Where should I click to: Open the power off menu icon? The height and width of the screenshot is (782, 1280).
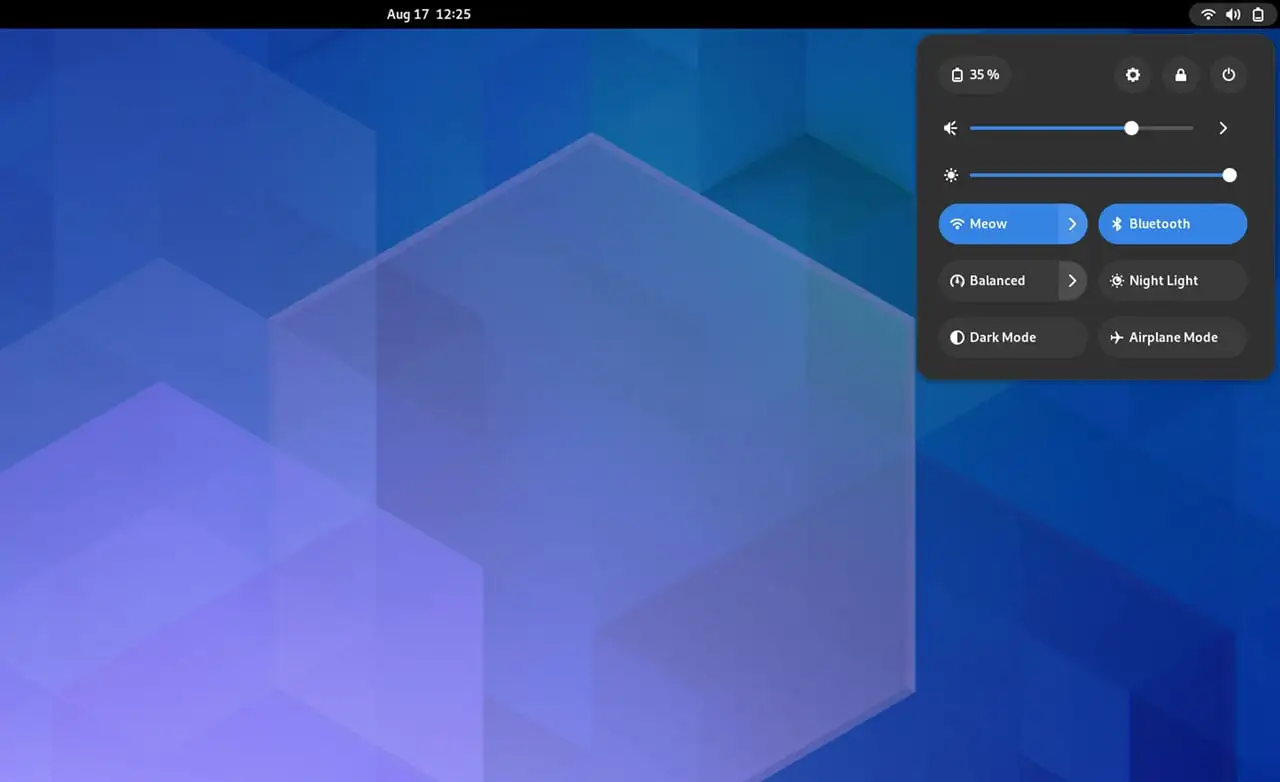click(1229, 75)
